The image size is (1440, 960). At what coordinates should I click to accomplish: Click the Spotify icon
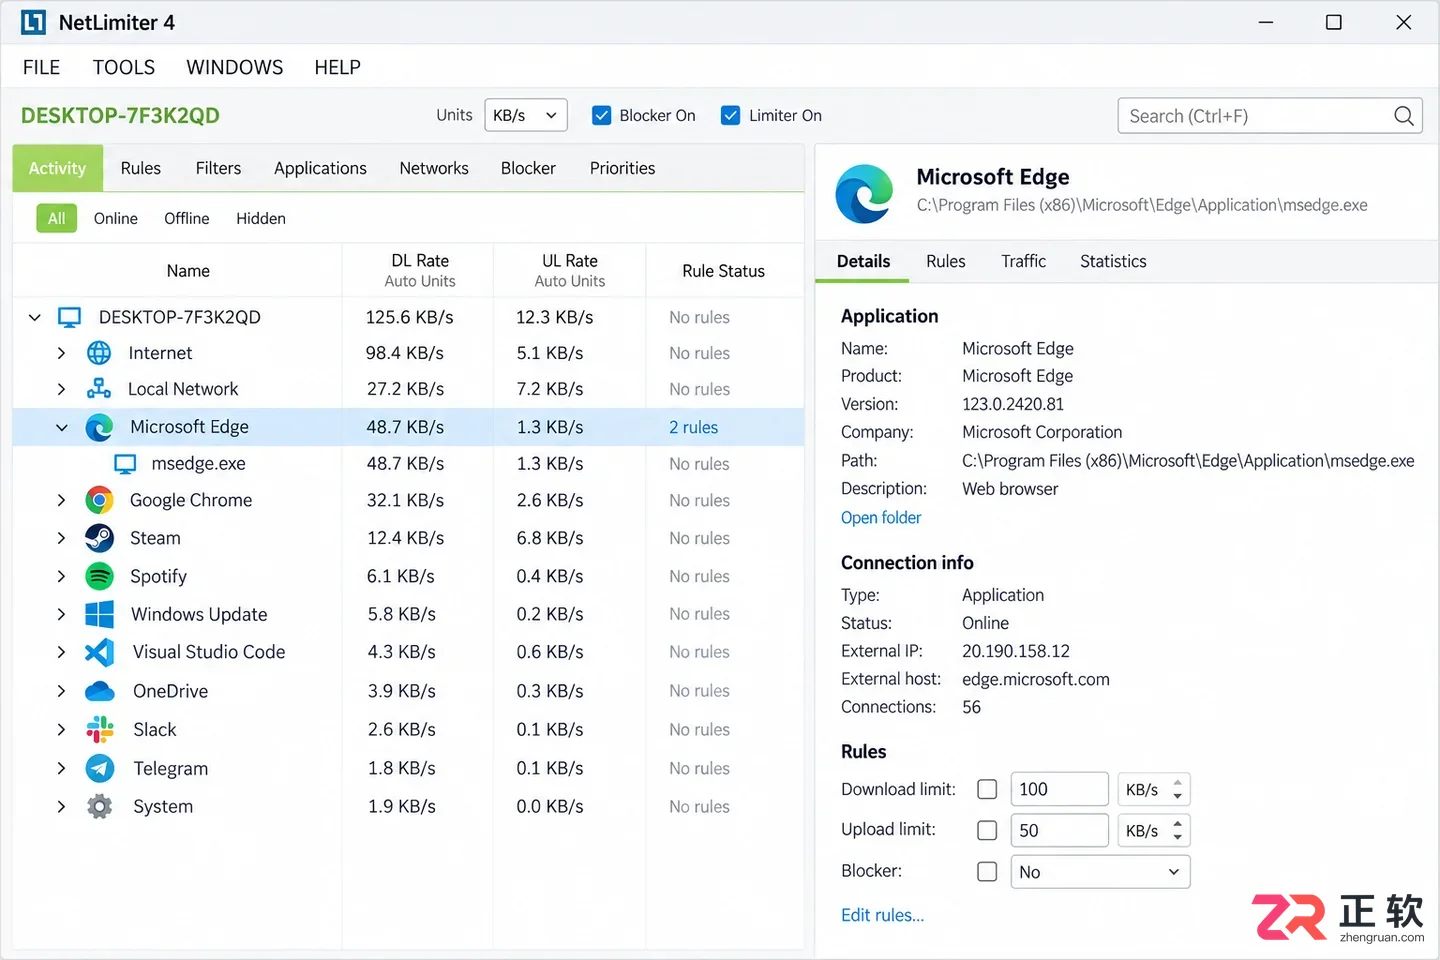(99, 576)
